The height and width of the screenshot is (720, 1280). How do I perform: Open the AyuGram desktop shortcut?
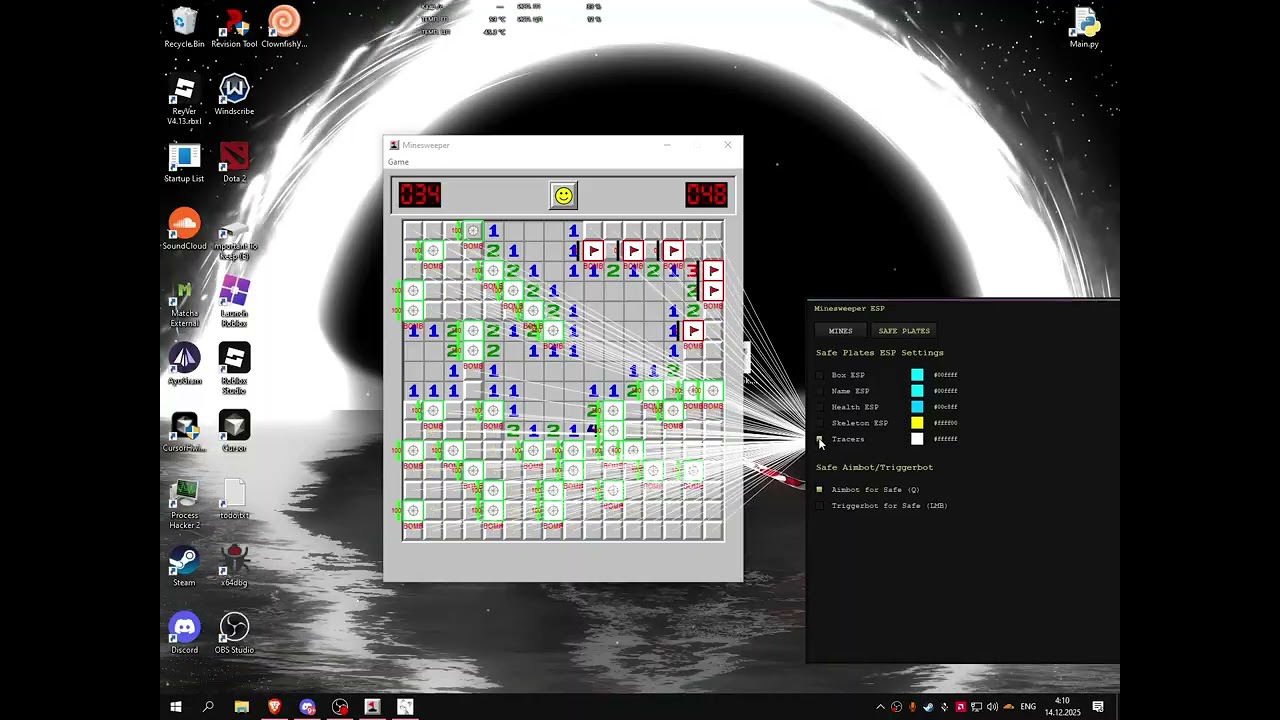point(184,364)
